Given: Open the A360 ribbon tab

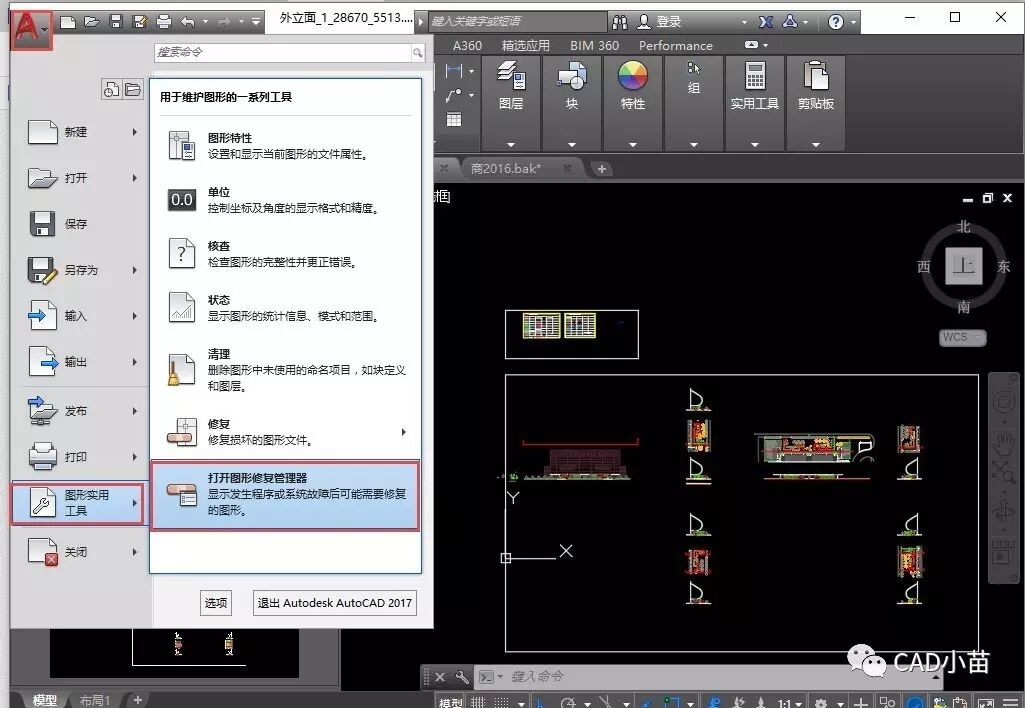Looking at the screenshot, I should click(x=467, y=45).
